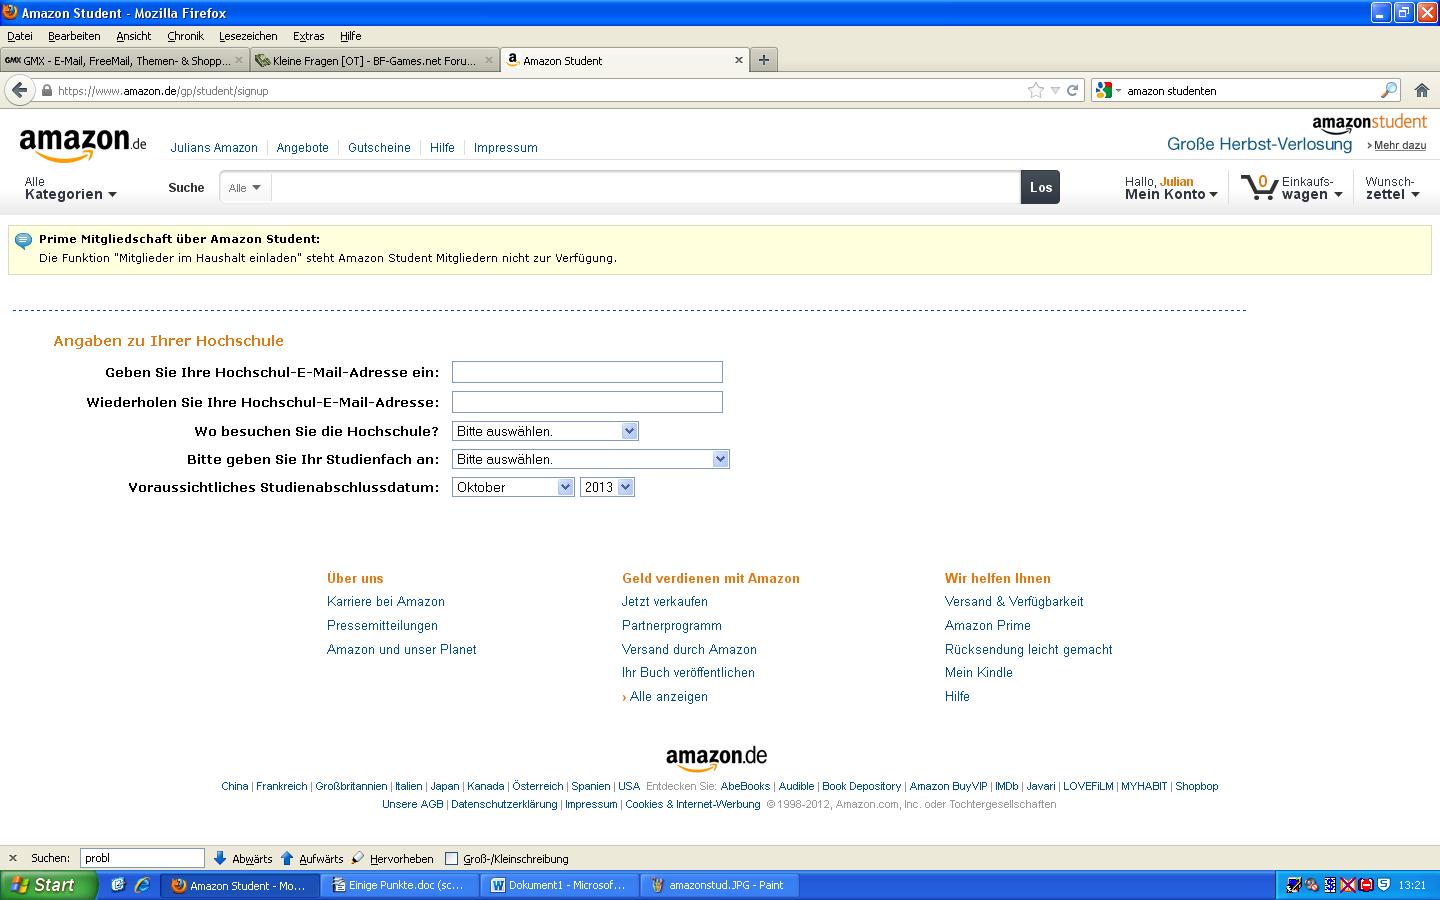Switch to Kleine Fragen BF-Games.net tab
This screenshot has width=1440, height=900.
coord(375,60)
